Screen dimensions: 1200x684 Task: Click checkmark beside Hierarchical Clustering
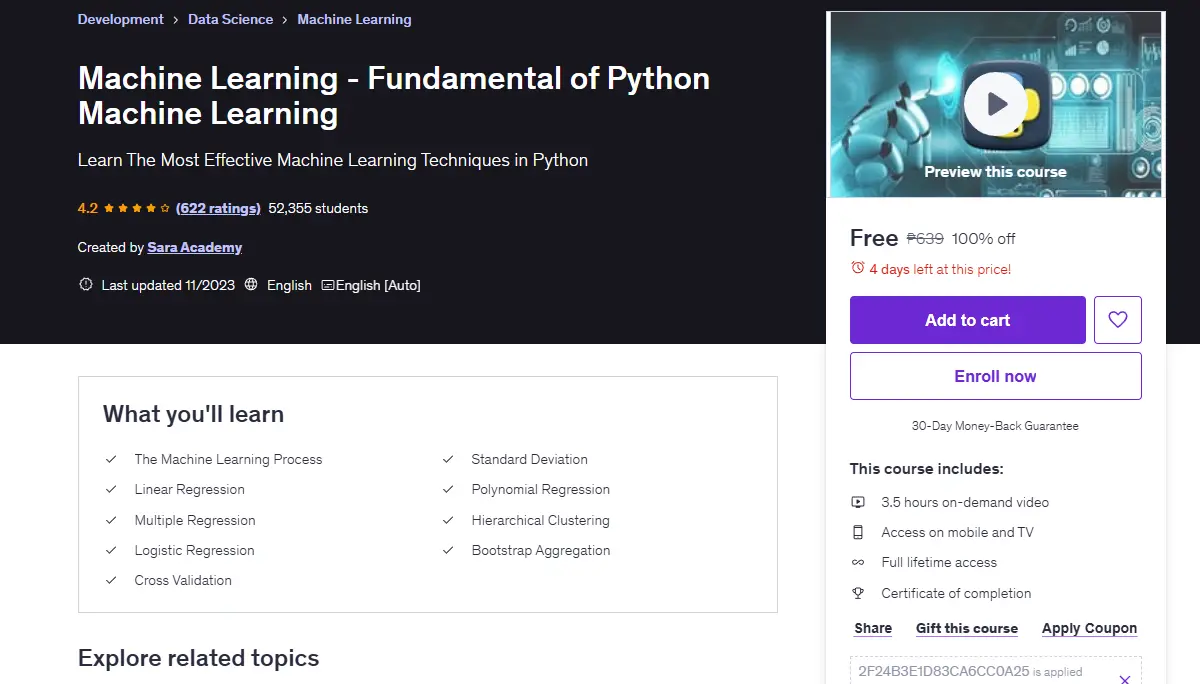click(449, 520)
